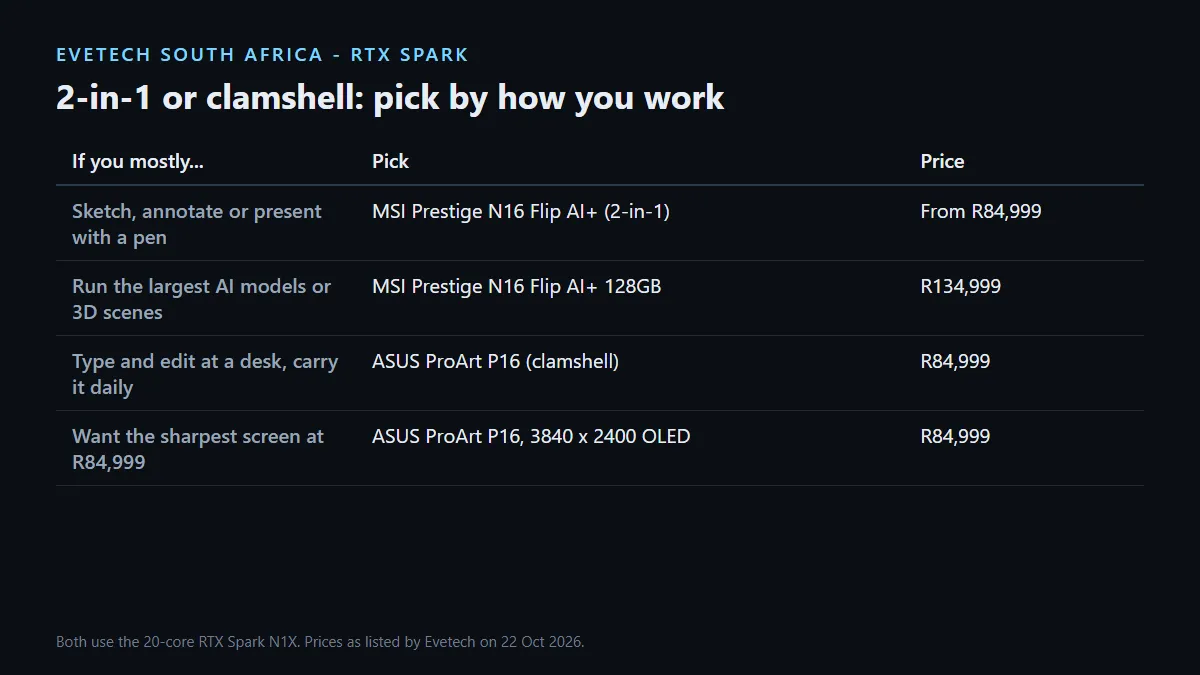
Task: Click 'Run the largest AI models' row label
Action: pos(201,299)
